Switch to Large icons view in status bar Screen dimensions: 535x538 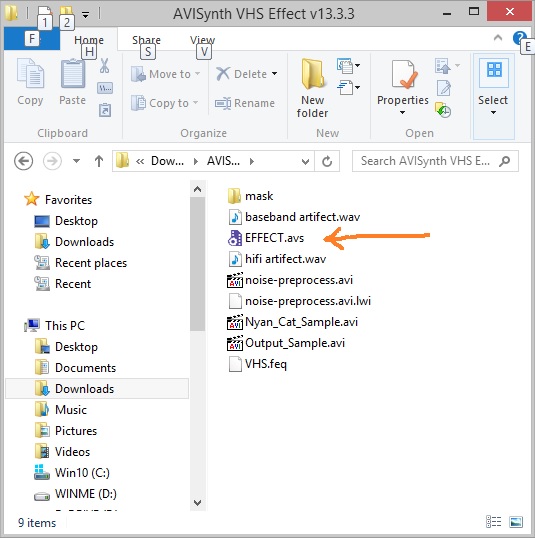[x=516, y=522]
